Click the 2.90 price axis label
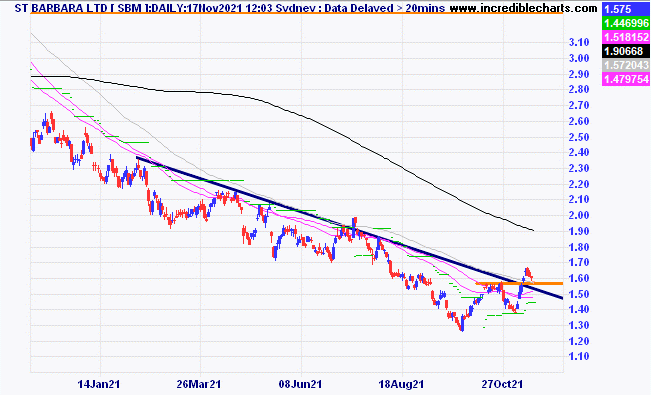This screenshot has height=395, width=651. [579, 74]
